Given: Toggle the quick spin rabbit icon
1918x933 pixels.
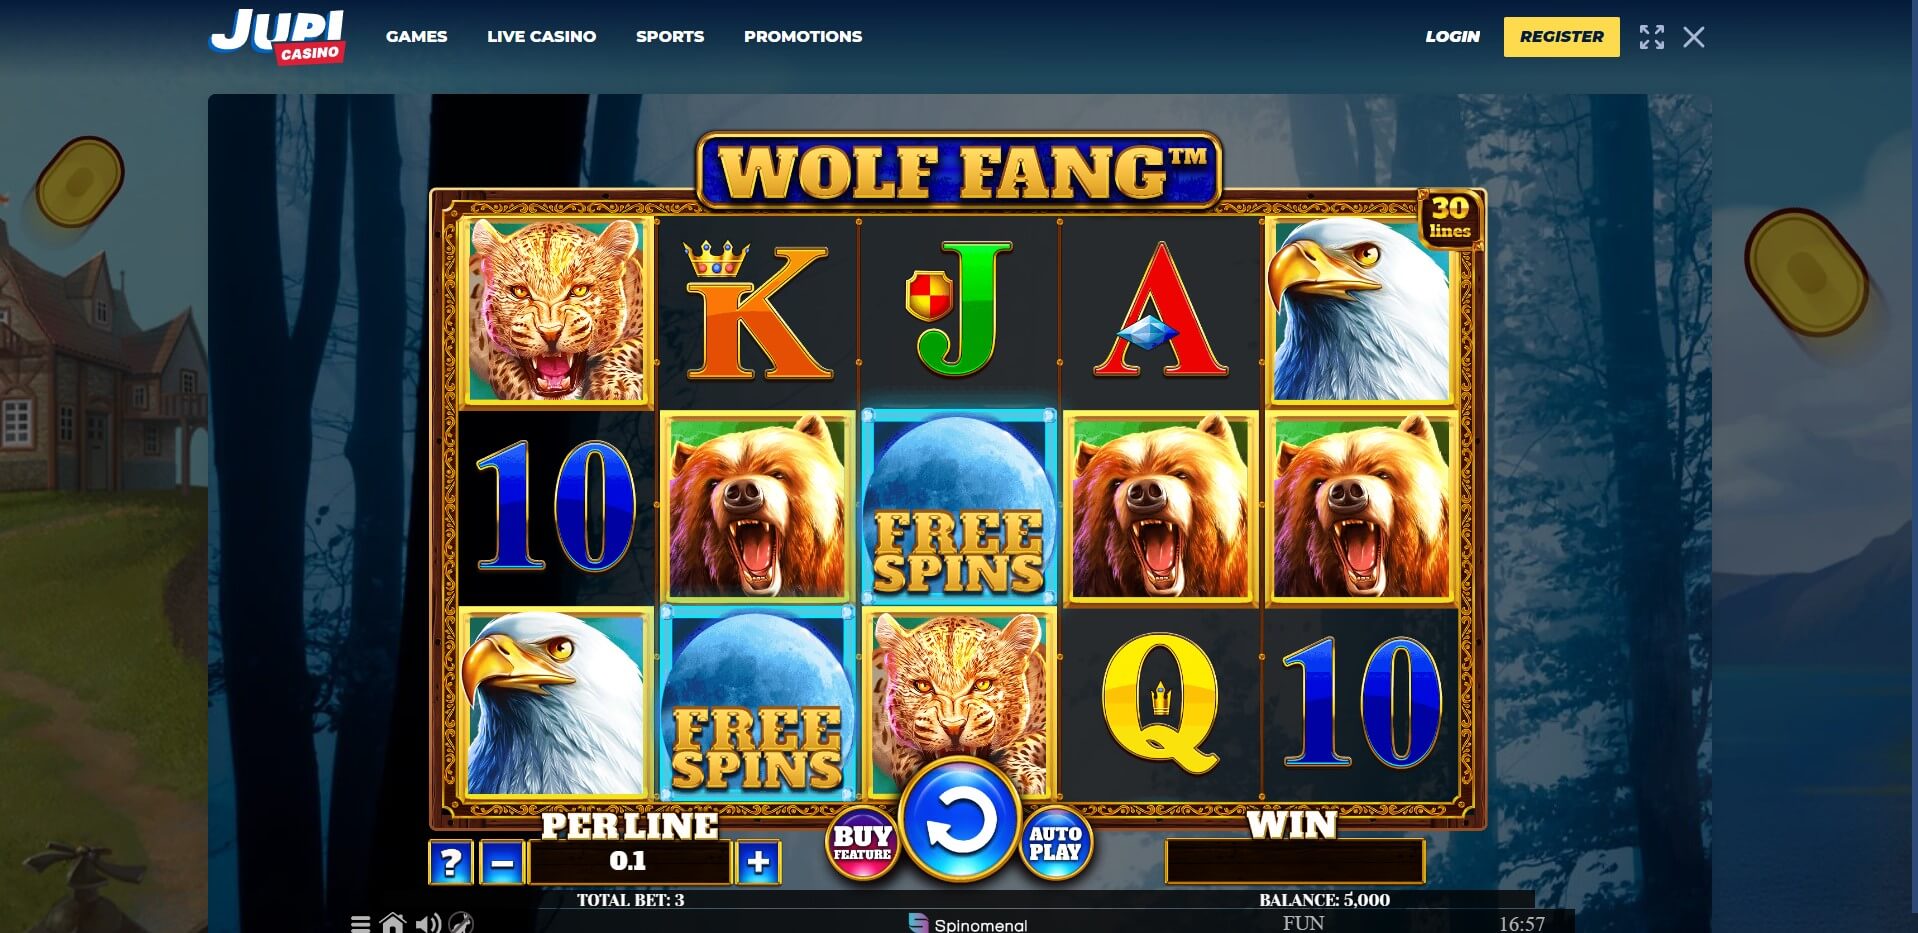Looking at the screenshot, I should click(461, 923).
